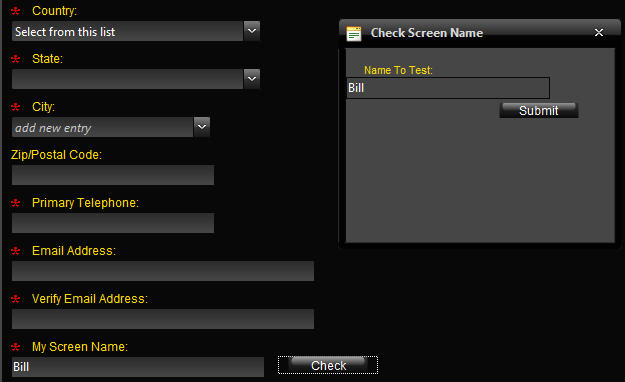Click the red asterisk beside Email Address
The width and height of the screenshot is (625, 382).
[16, 251]
